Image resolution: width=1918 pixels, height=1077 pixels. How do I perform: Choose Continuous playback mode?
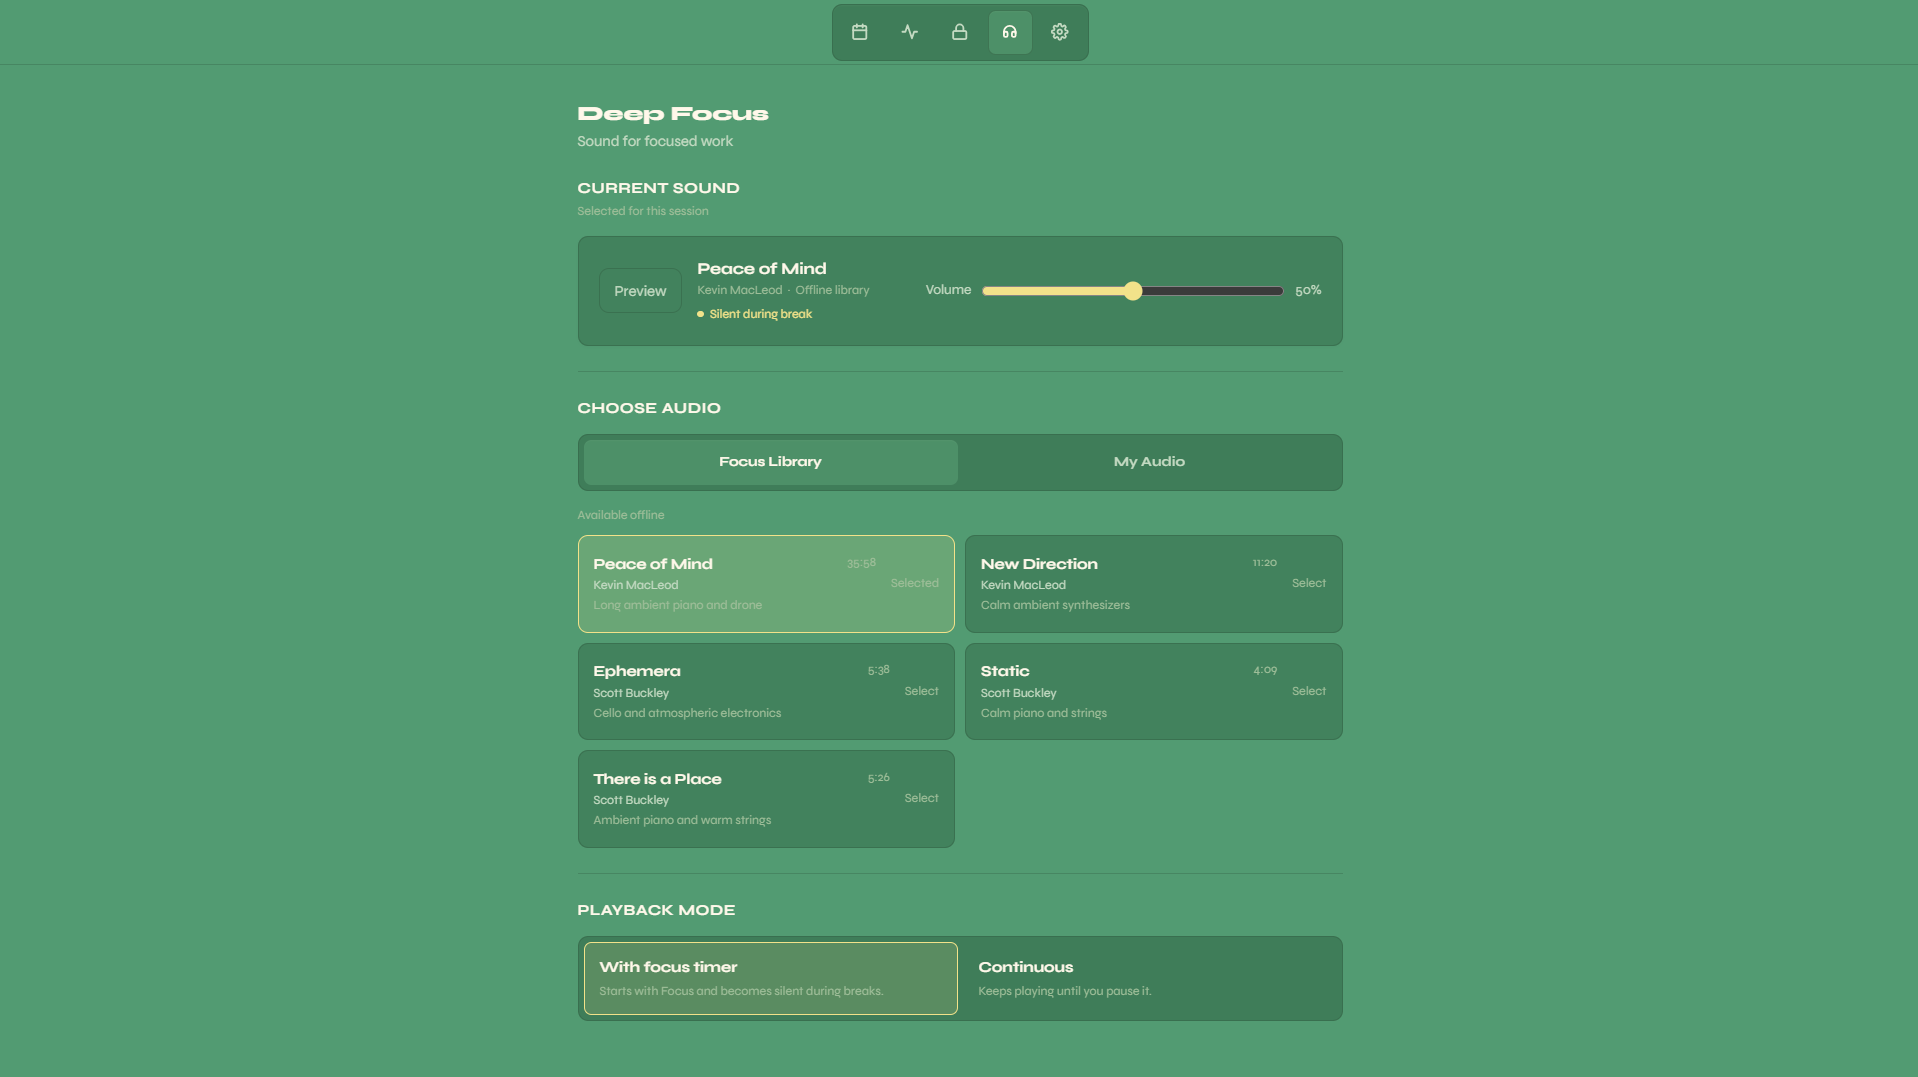(x=1150, y=978)
